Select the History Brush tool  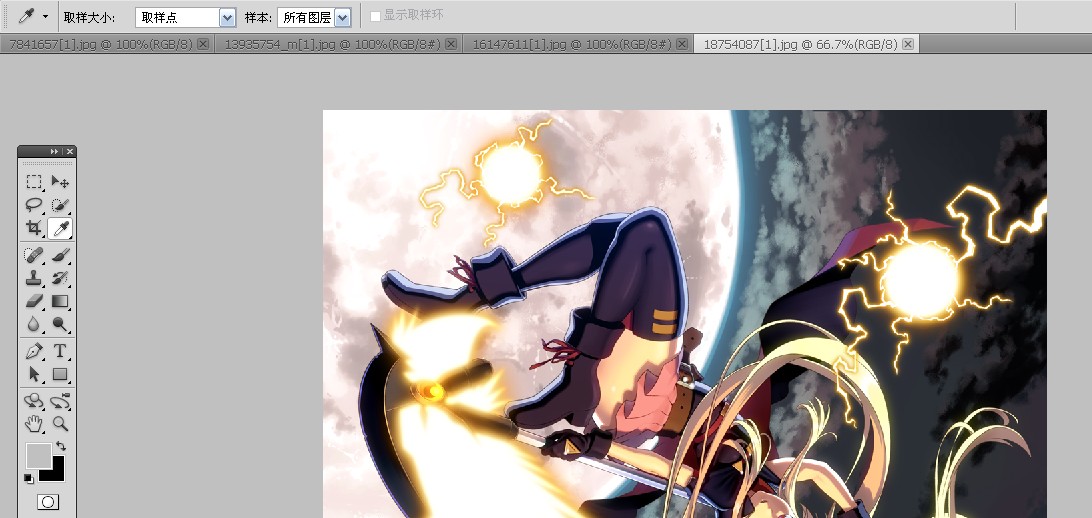pyautogui.click(x=60, y=278)
